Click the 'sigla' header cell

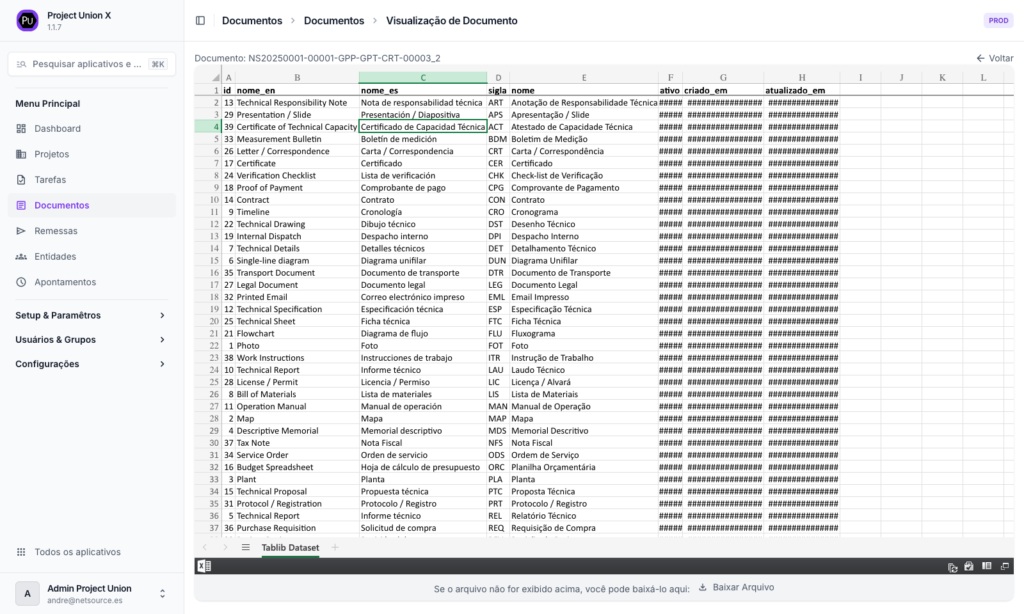click(x=498, y=91)
